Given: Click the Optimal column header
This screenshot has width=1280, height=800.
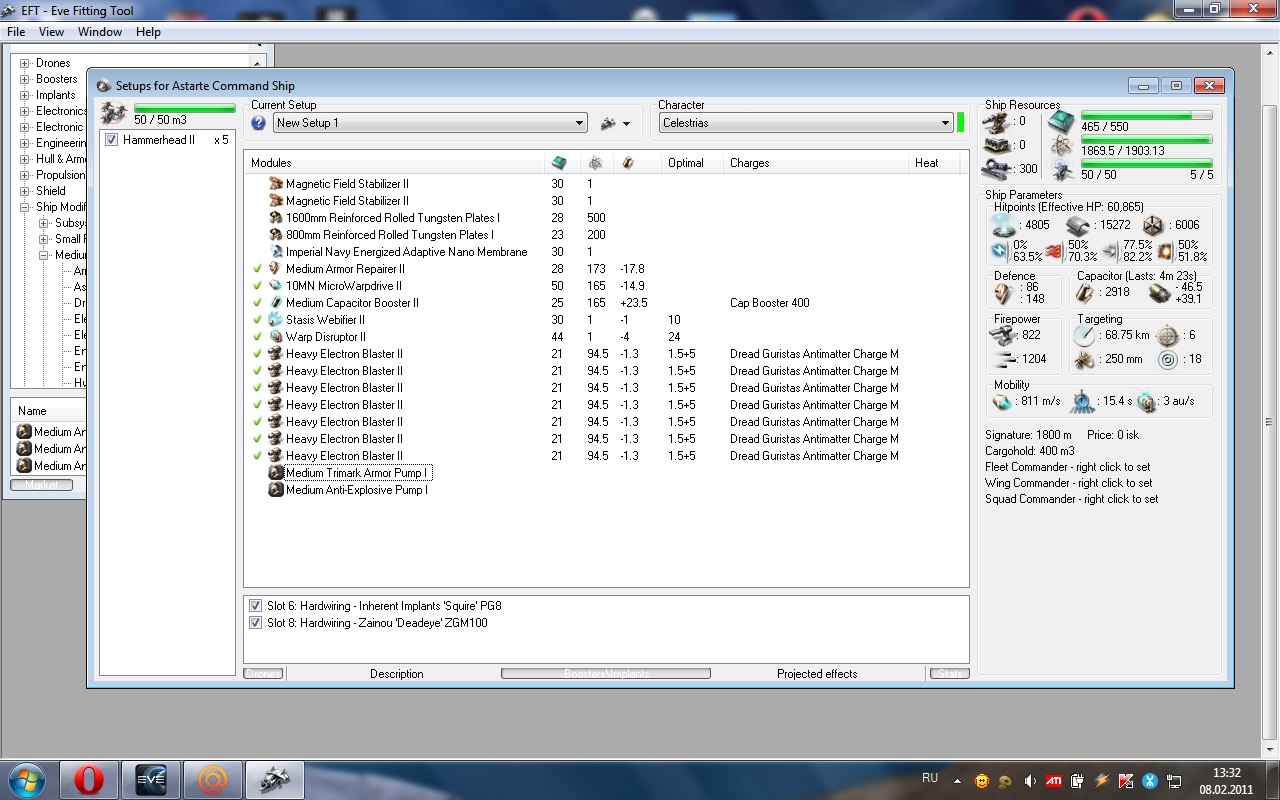Looking at the screenshot, I should tap(692, 163).
